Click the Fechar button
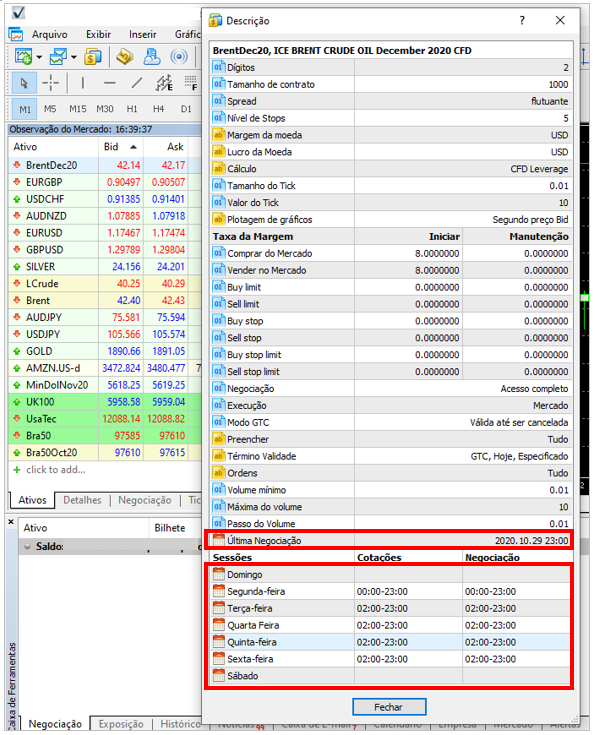595x735 pixels. coord(389,707)
